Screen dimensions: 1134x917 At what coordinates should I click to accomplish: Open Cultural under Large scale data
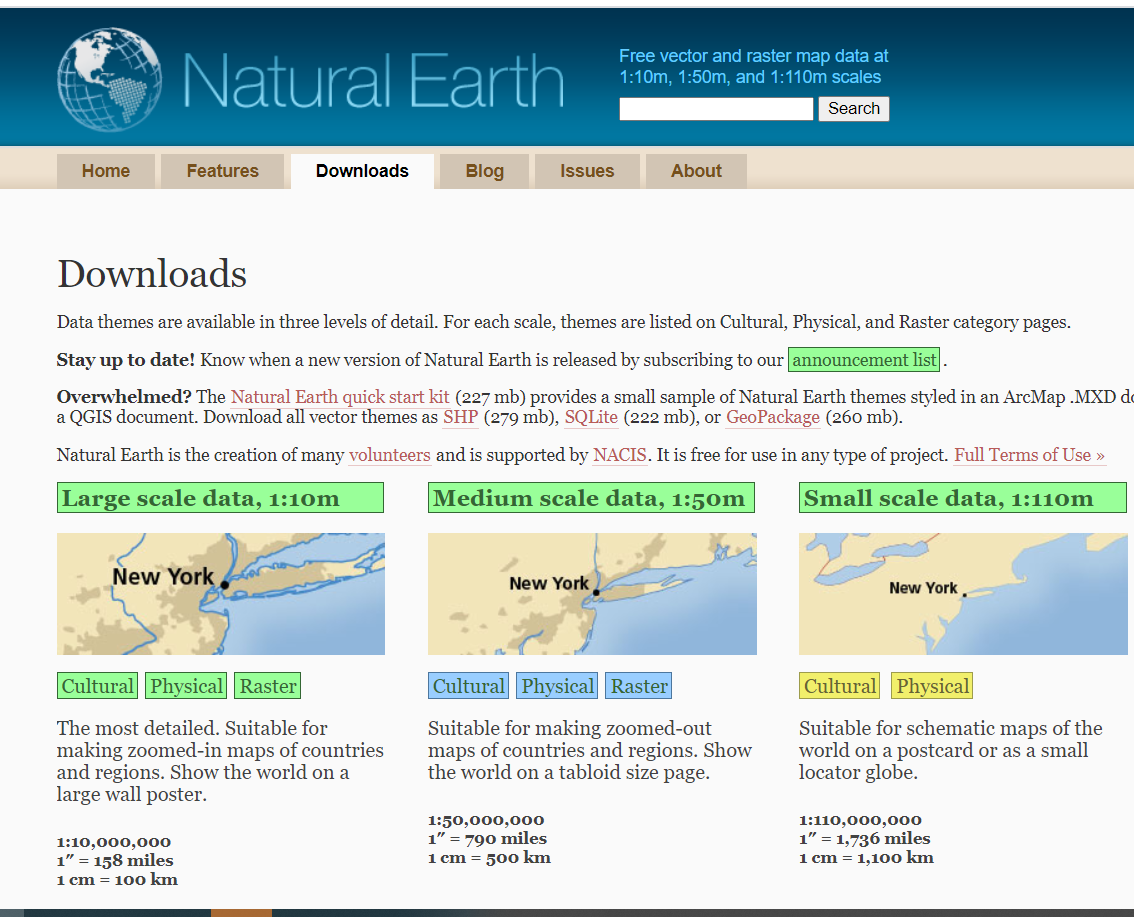click(x=97, y=686)
